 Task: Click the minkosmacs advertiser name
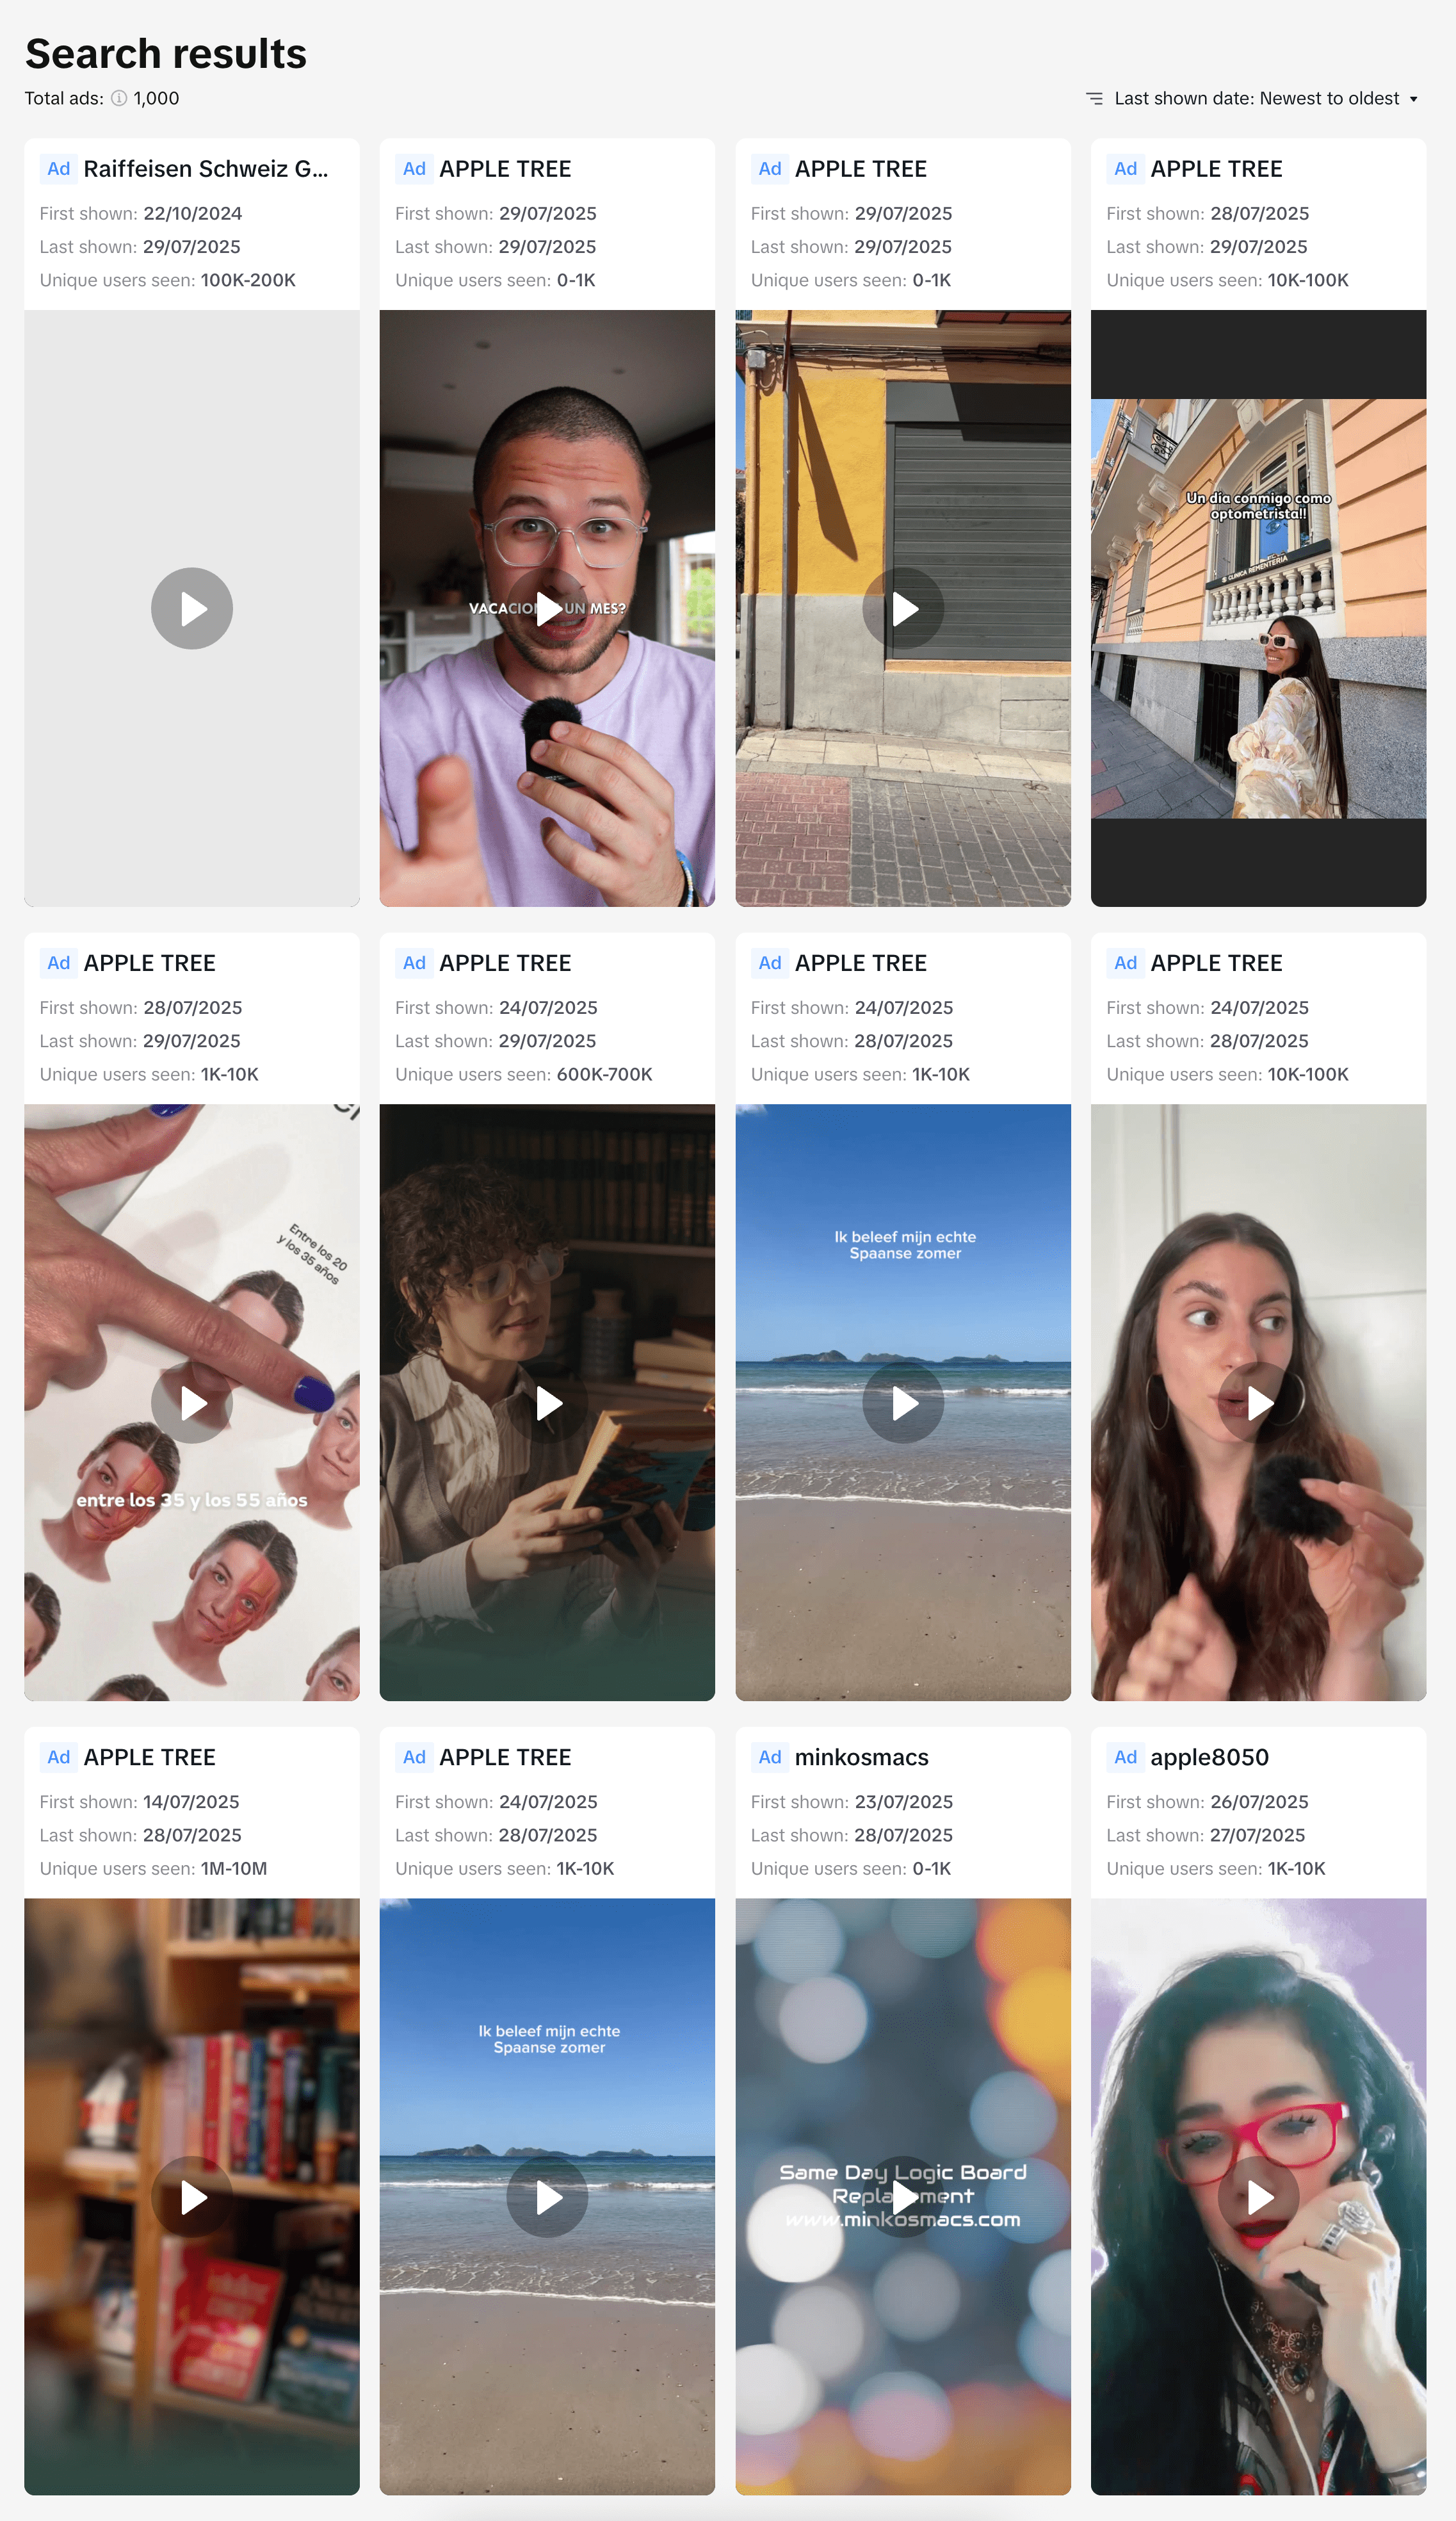[861, 1757]
